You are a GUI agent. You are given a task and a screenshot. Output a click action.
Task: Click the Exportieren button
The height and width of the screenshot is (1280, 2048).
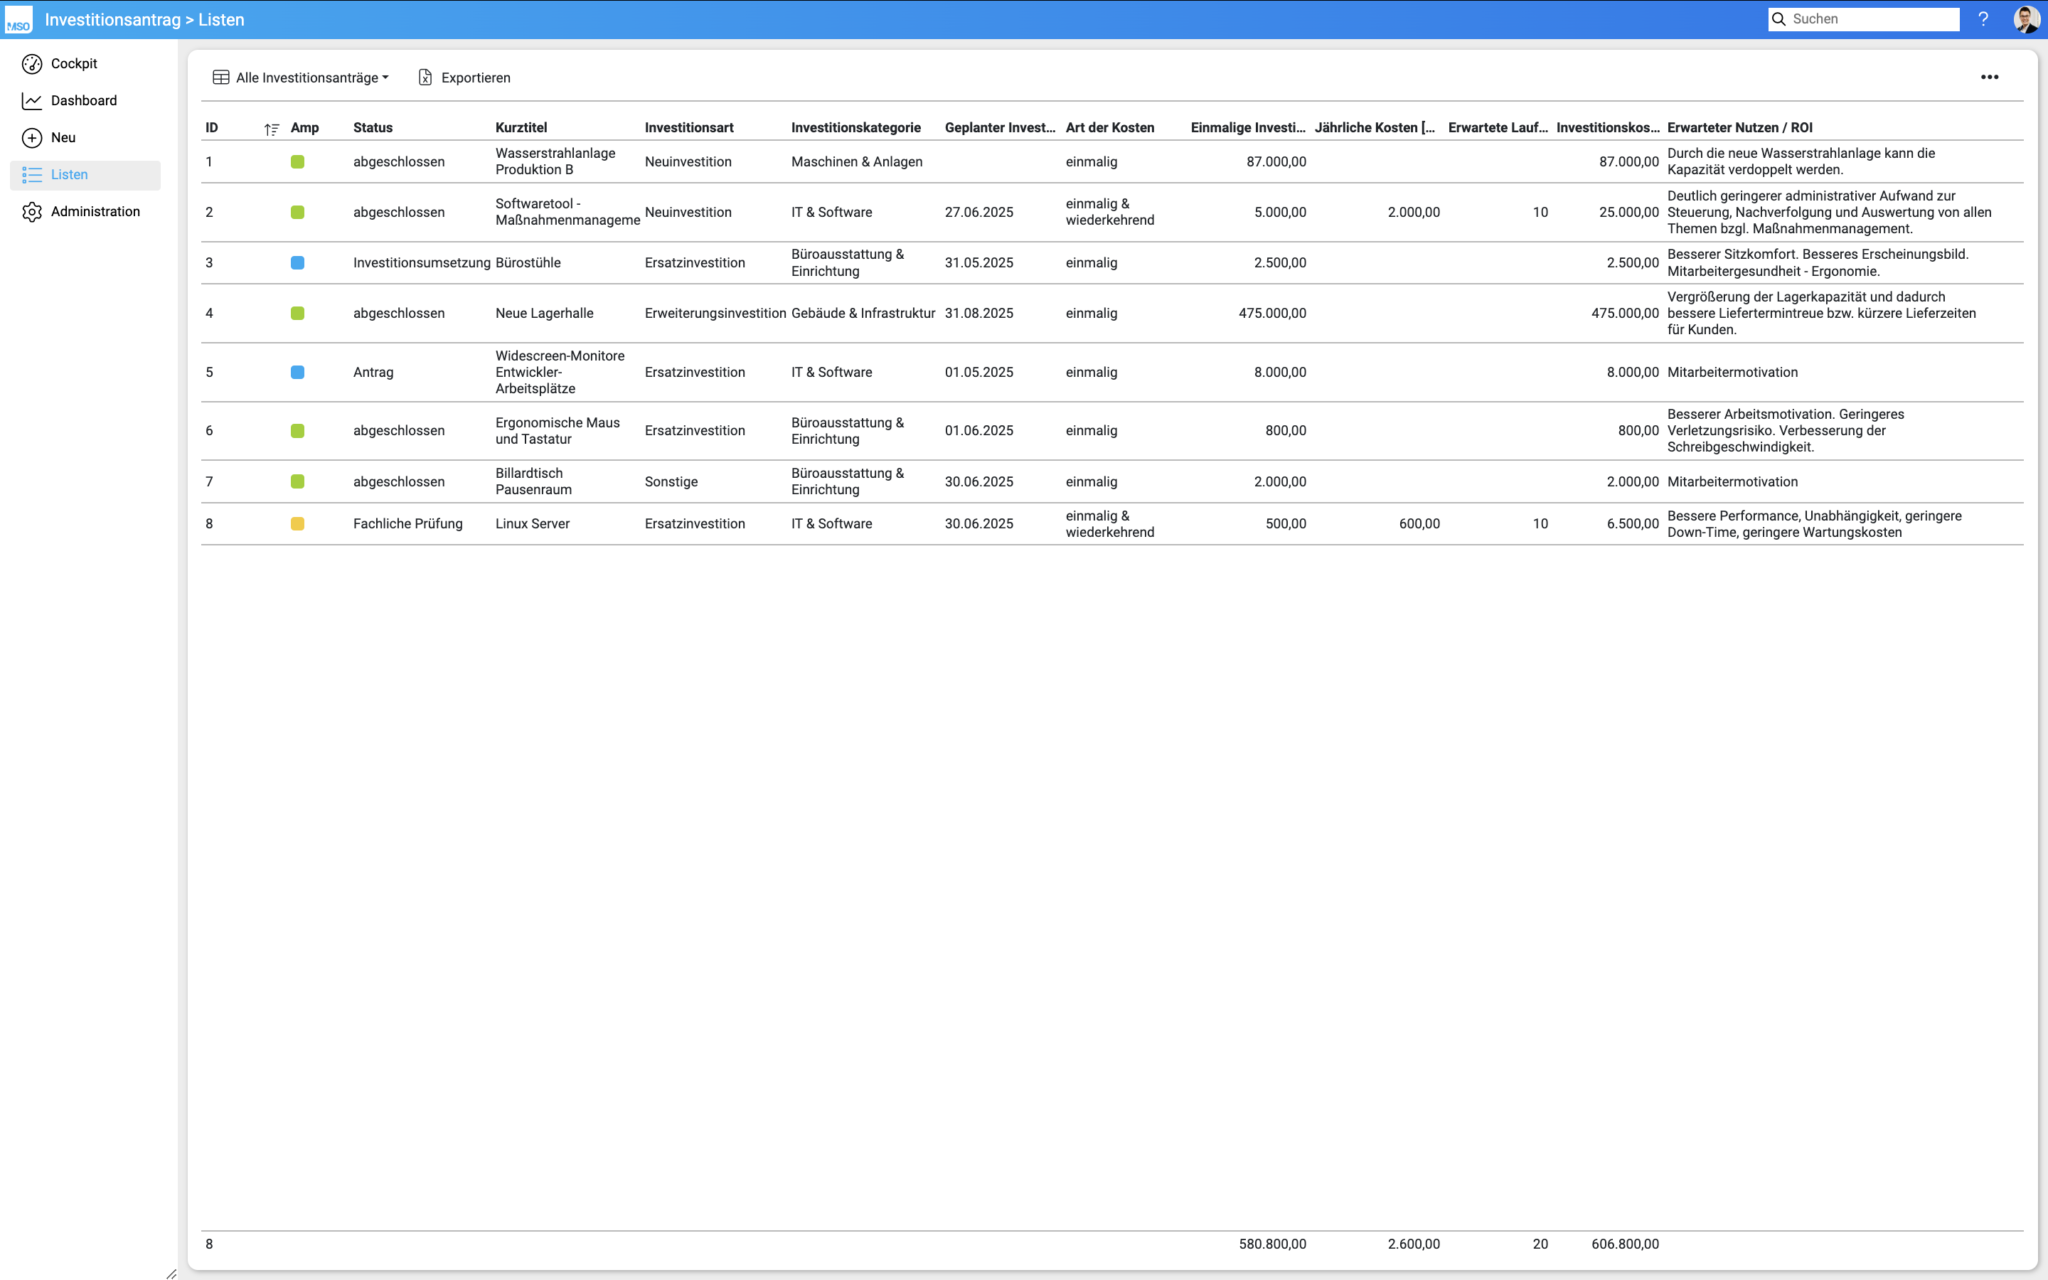click(464, 78)
